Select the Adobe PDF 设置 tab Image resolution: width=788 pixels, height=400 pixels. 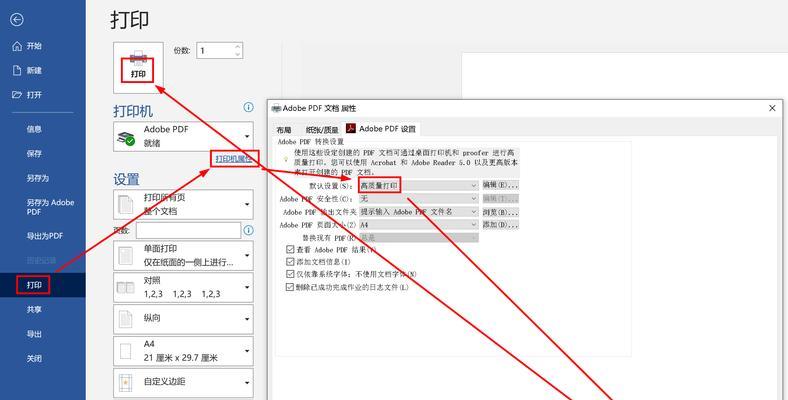[381, 129]
